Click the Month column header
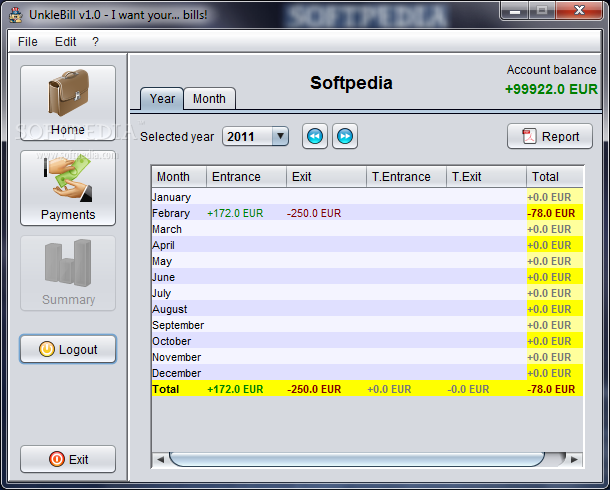610x490 pixels. (x=179, y=177)
